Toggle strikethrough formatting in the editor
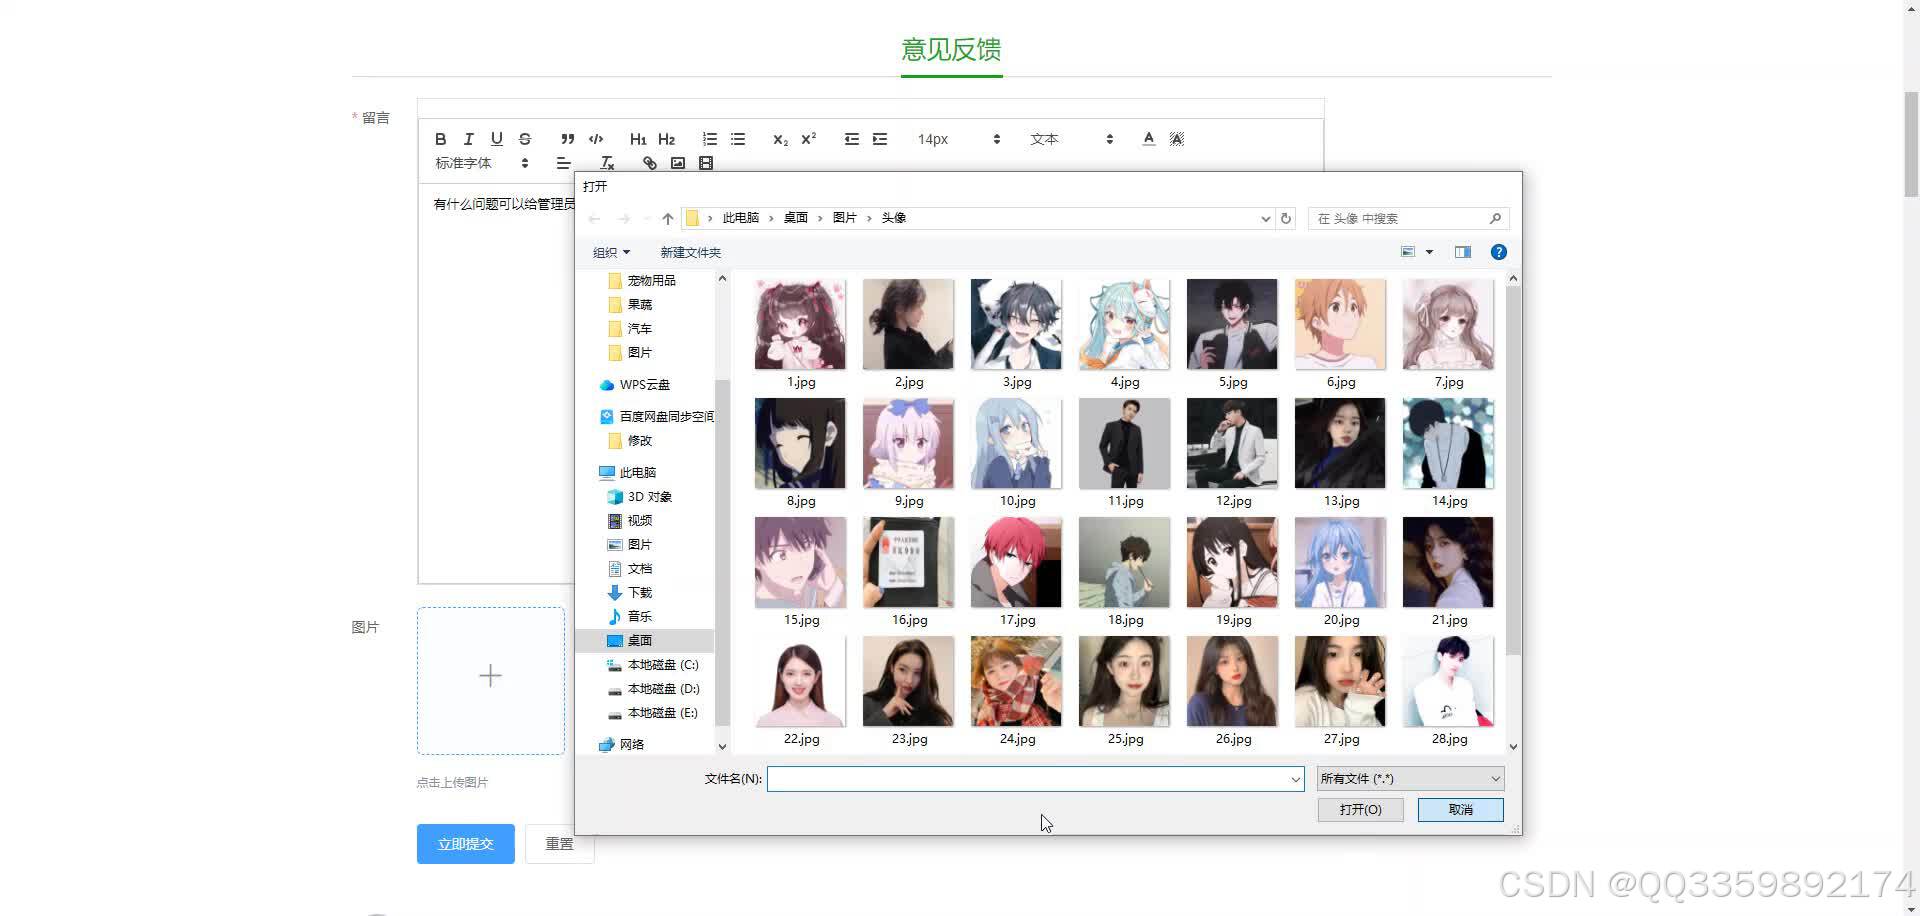The width and height of the screenshot is (1920, 916). coord(525,139)
